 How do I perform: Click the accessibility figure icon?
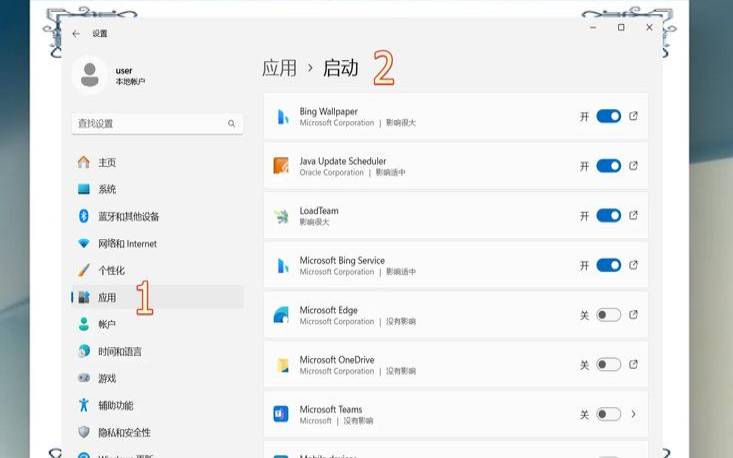pyautogui.click(x=84, y=405)
